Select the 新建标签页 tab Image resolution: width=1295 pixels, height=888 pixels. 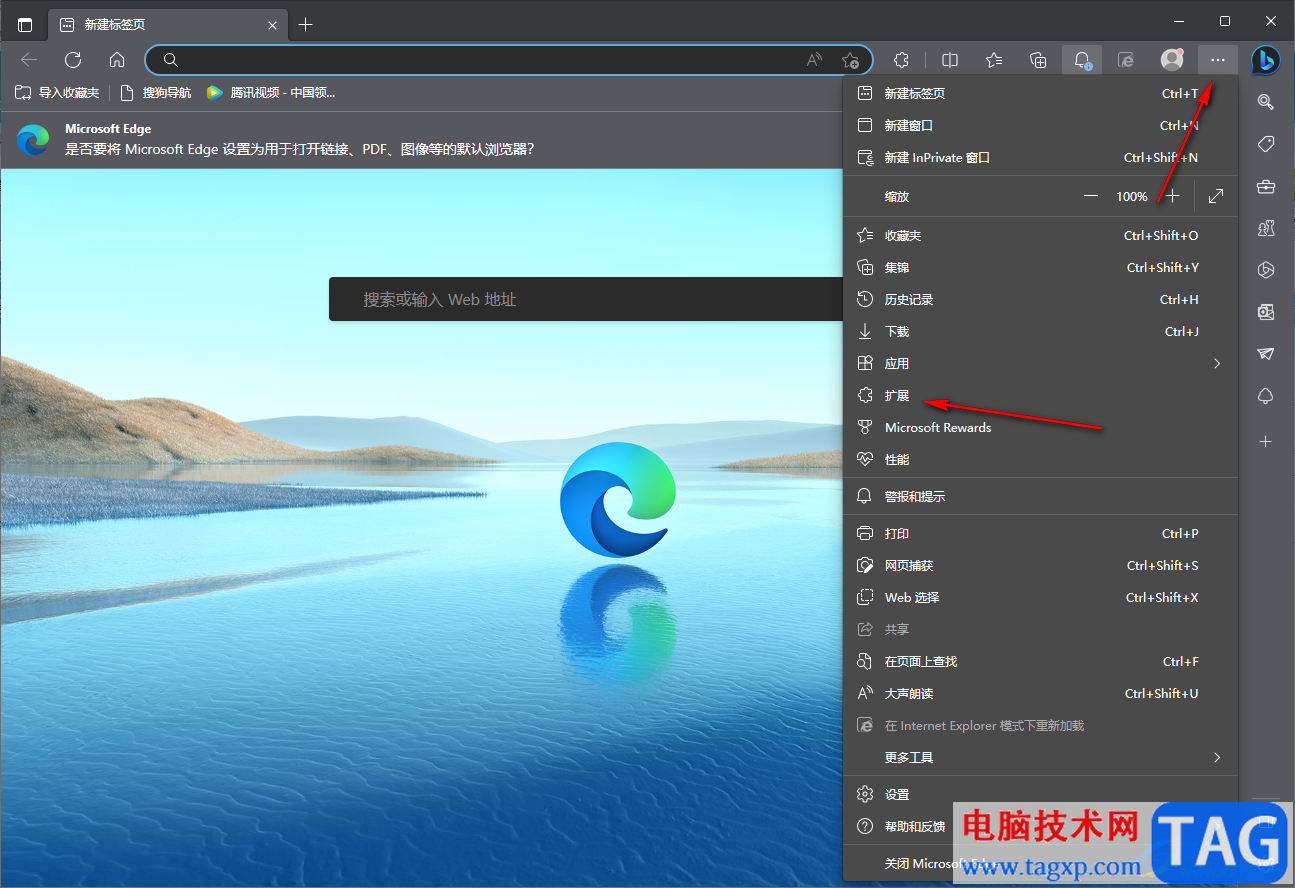168,25
